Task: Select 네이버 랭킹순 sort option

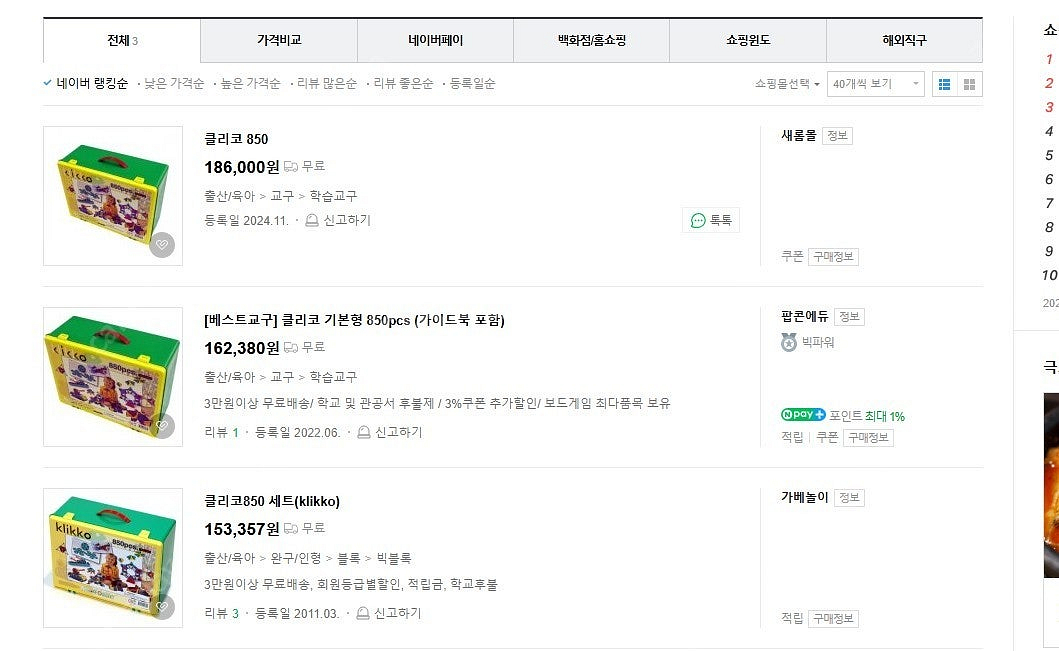Action: pyautogui.click(x=86, y=83)
